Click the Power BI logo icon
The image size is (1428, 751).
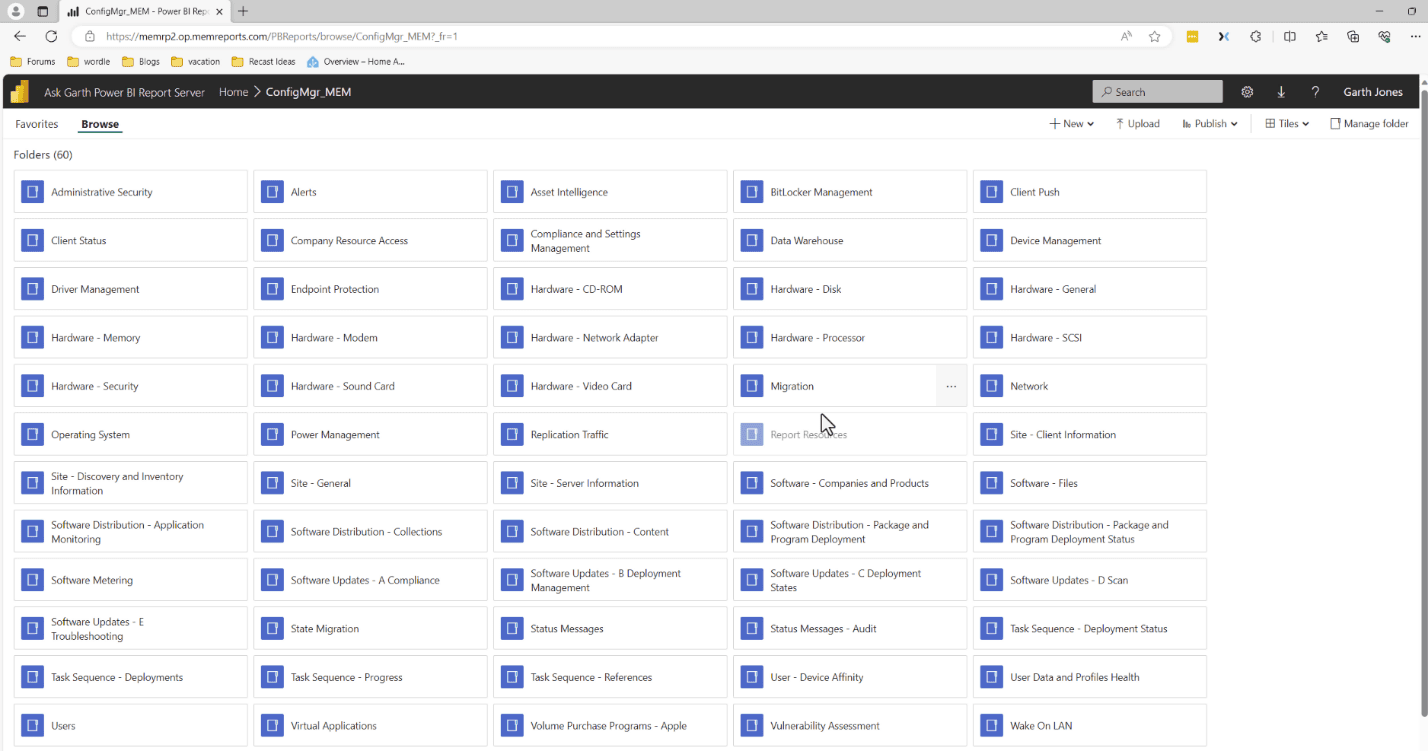pos(19,91)
